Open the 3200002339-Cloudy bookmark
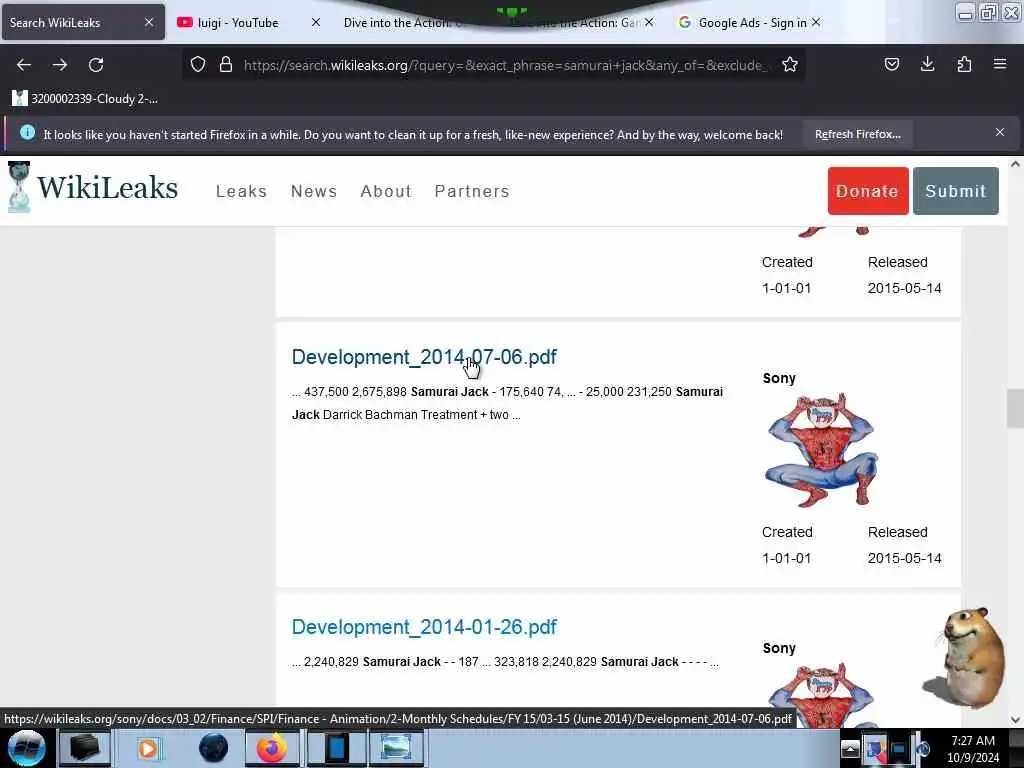Viewport: 1024px width, 768px height. [85, 99]
